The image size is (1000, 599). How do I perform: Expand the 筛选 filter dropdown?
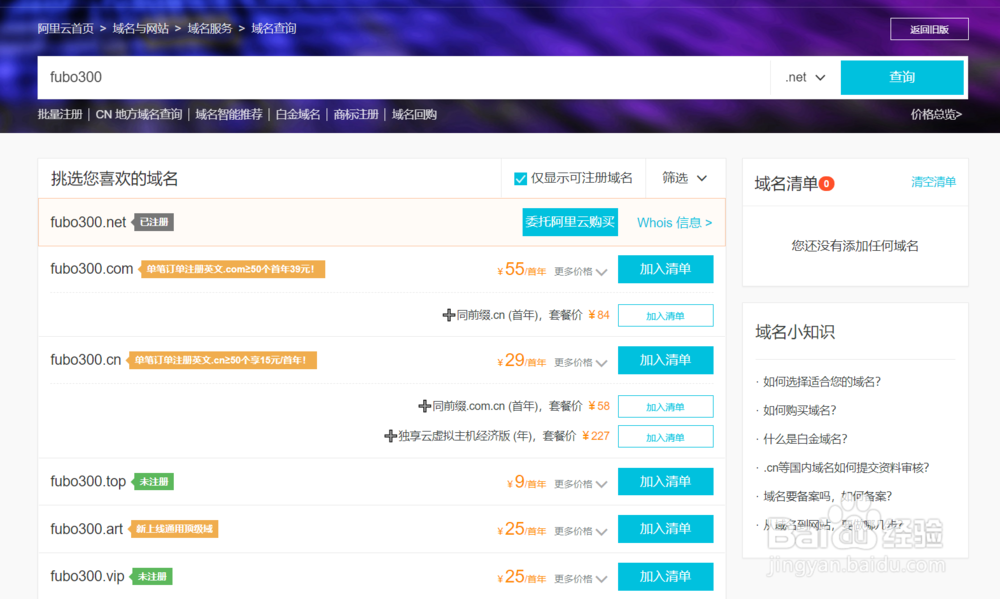click(x=684, y=178)
